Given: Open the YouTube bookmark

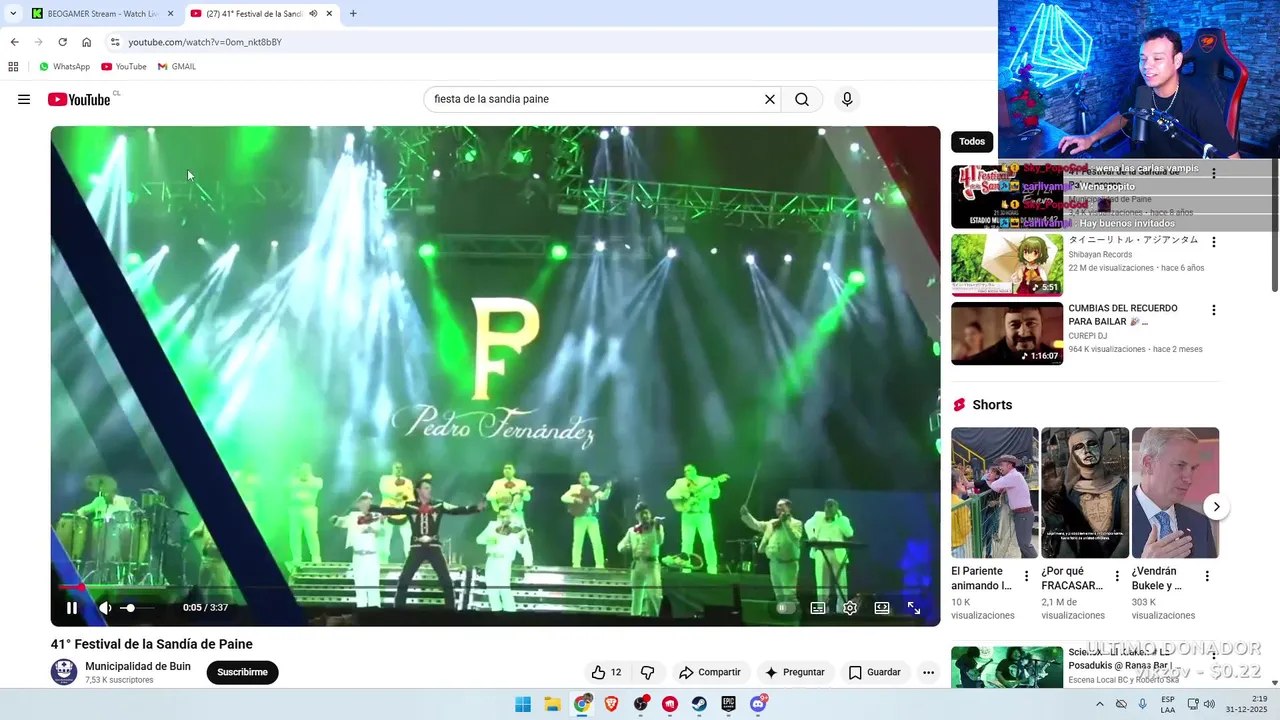Looking at the screenshot, I should [x=123, y=67].
